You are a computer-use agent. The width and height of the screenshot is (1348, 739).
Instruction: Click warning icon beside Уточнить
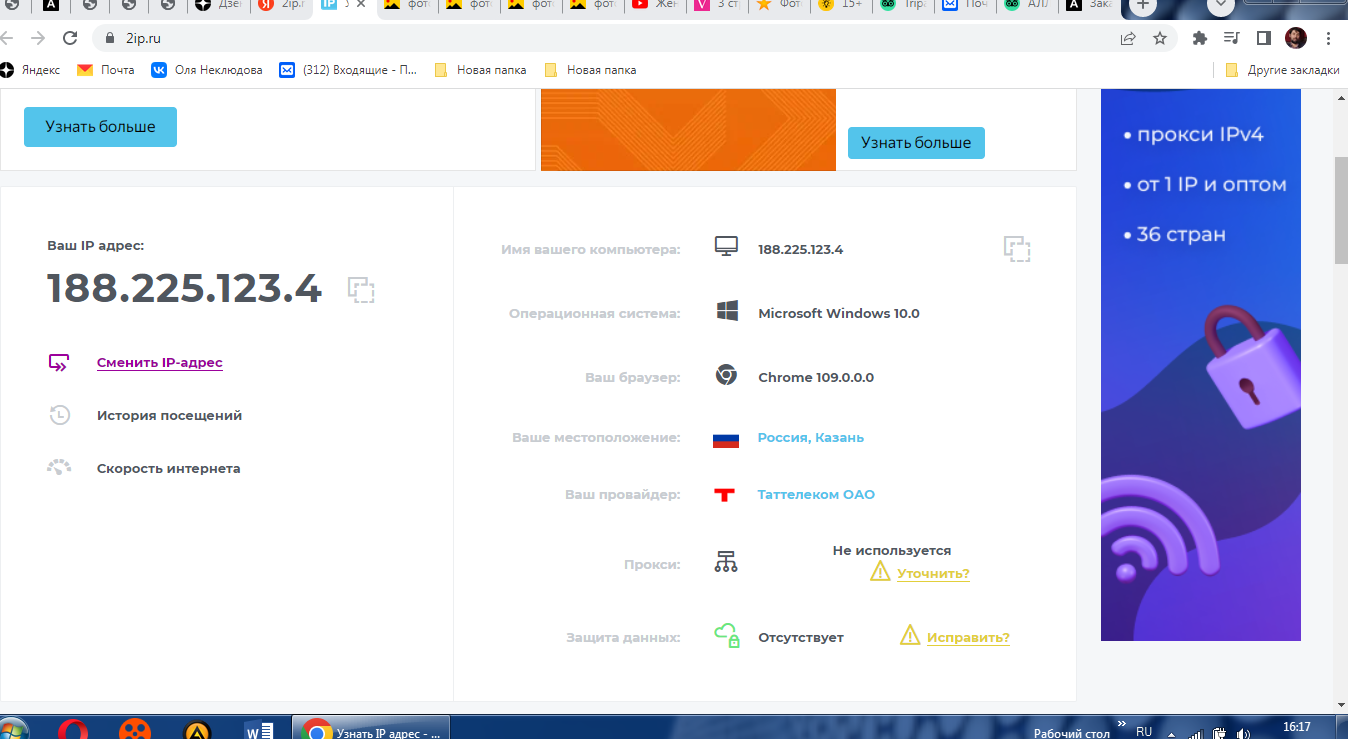tap(880, 571)
